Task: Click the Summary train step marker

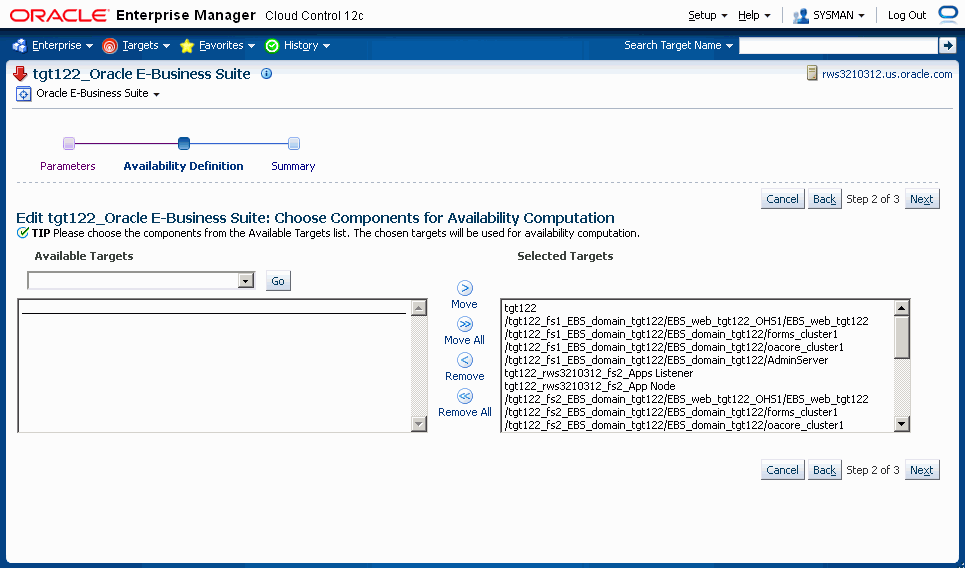Action: [x=294, y=143]
